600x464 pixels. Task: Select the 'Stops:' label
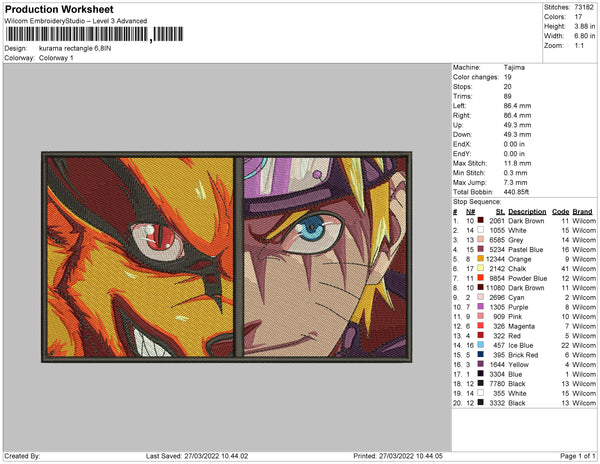coord(462,86)
